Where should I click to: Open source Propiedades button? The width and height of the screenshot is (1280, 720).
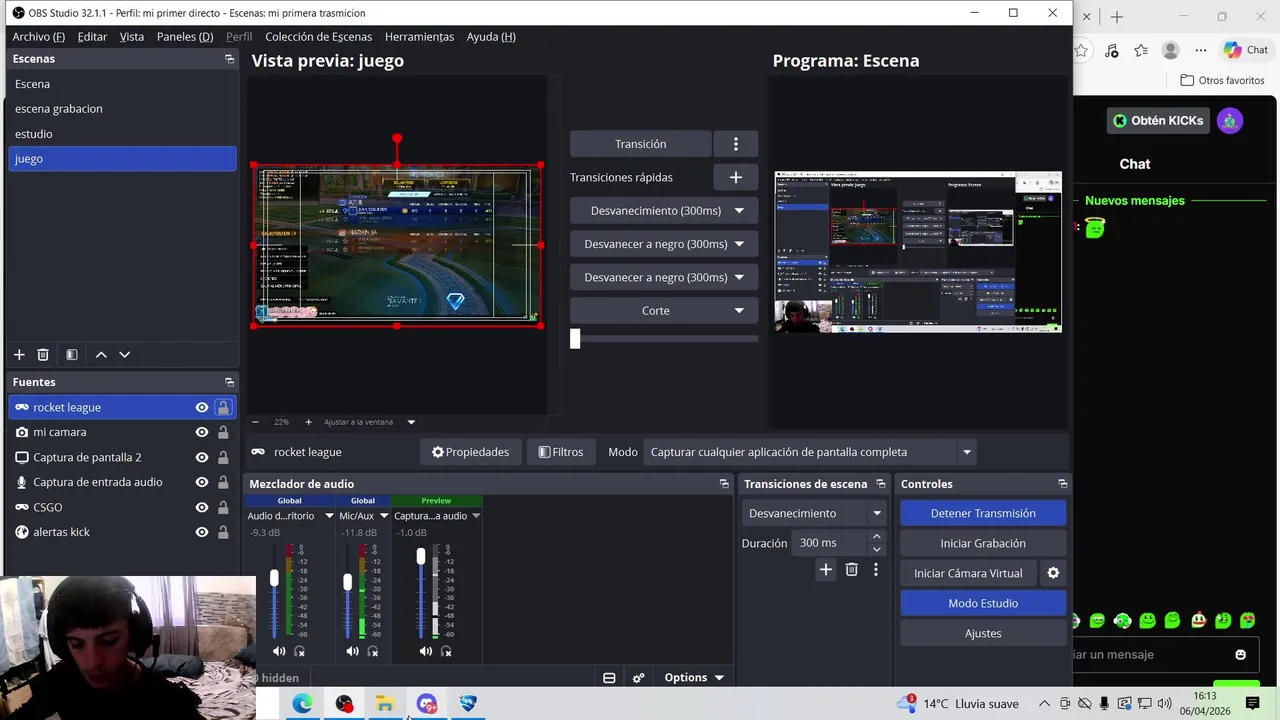(470, 452)
